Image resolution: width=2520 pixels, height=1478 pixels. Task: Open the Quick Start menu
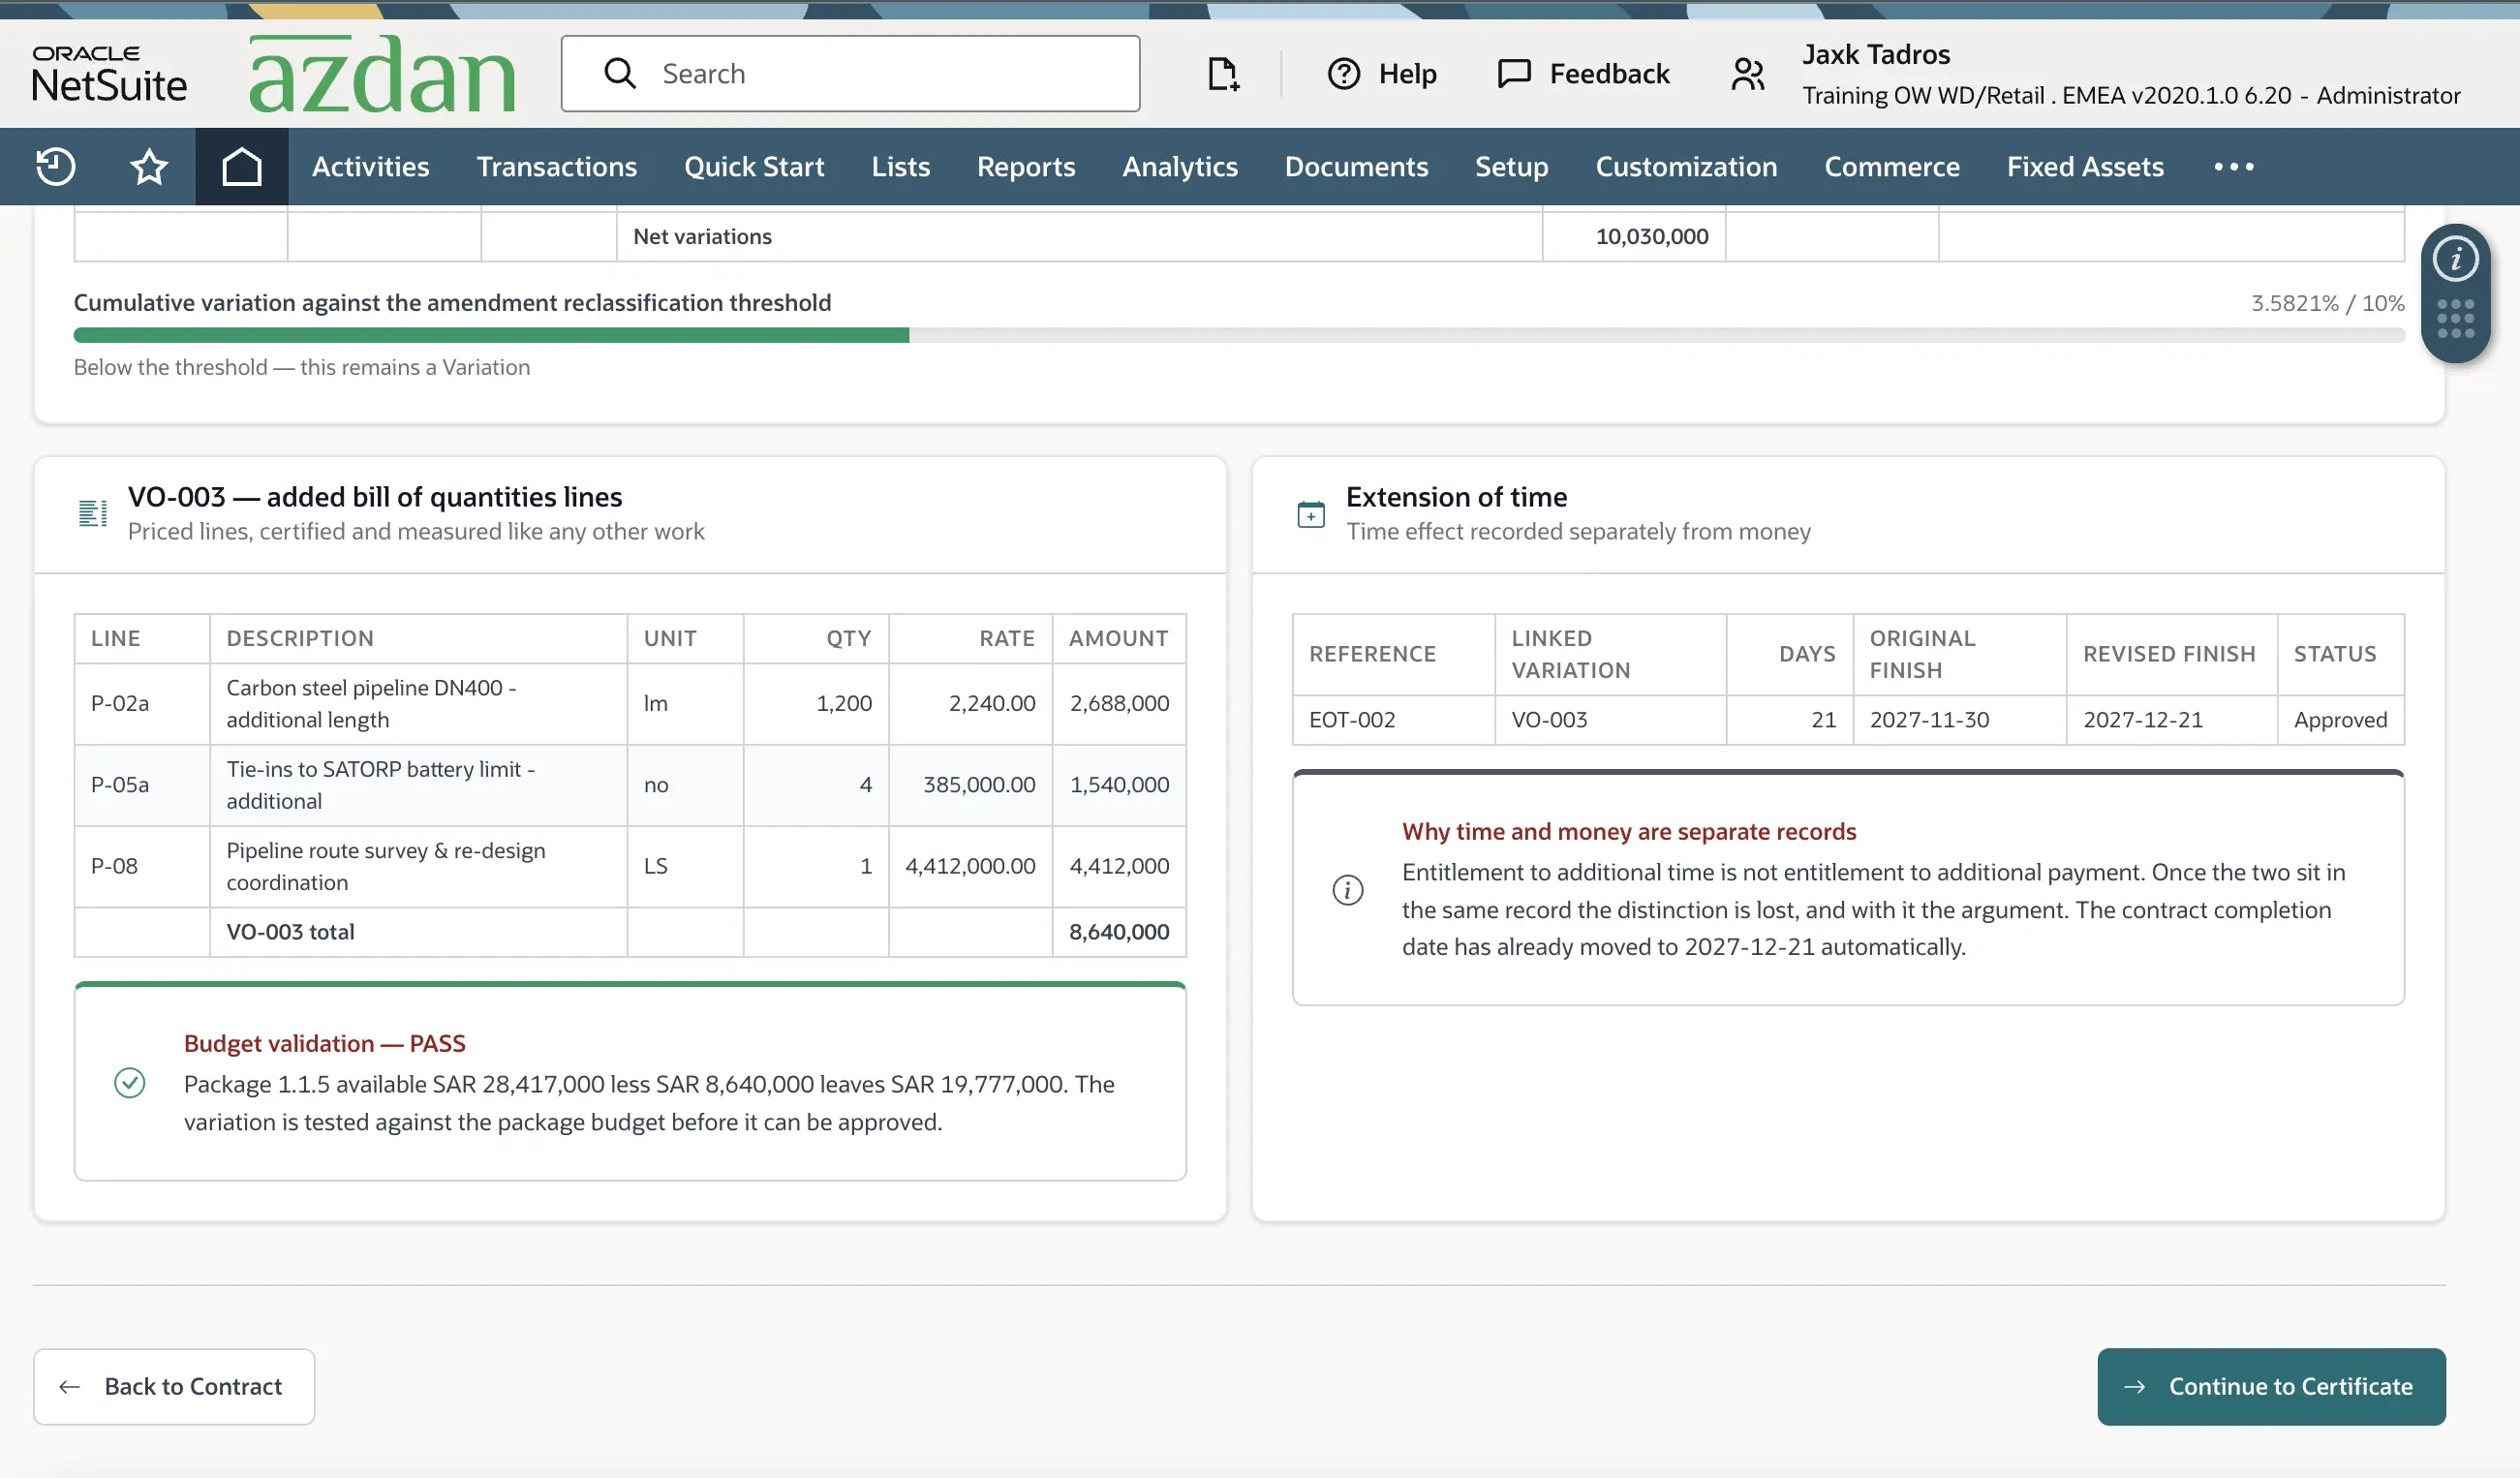point(754,166)
